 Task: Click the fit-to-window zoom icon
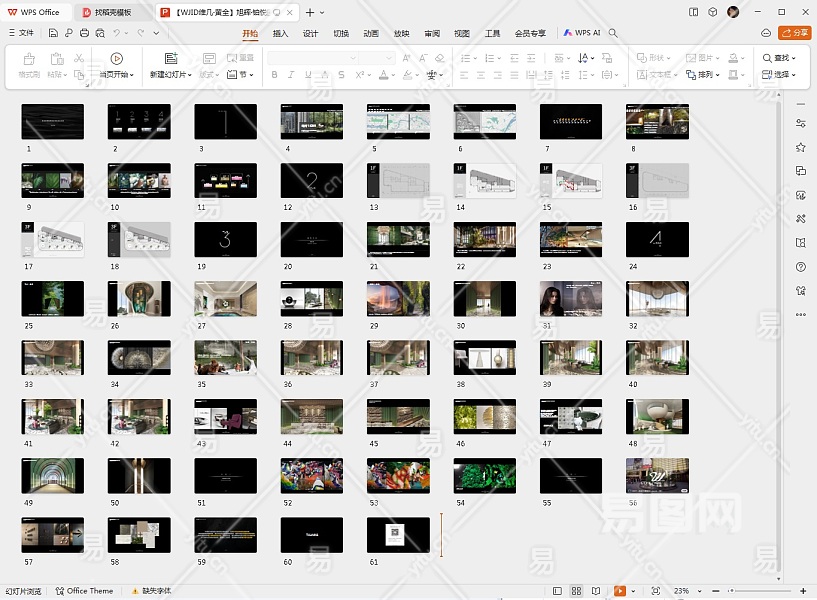(655, 591)
